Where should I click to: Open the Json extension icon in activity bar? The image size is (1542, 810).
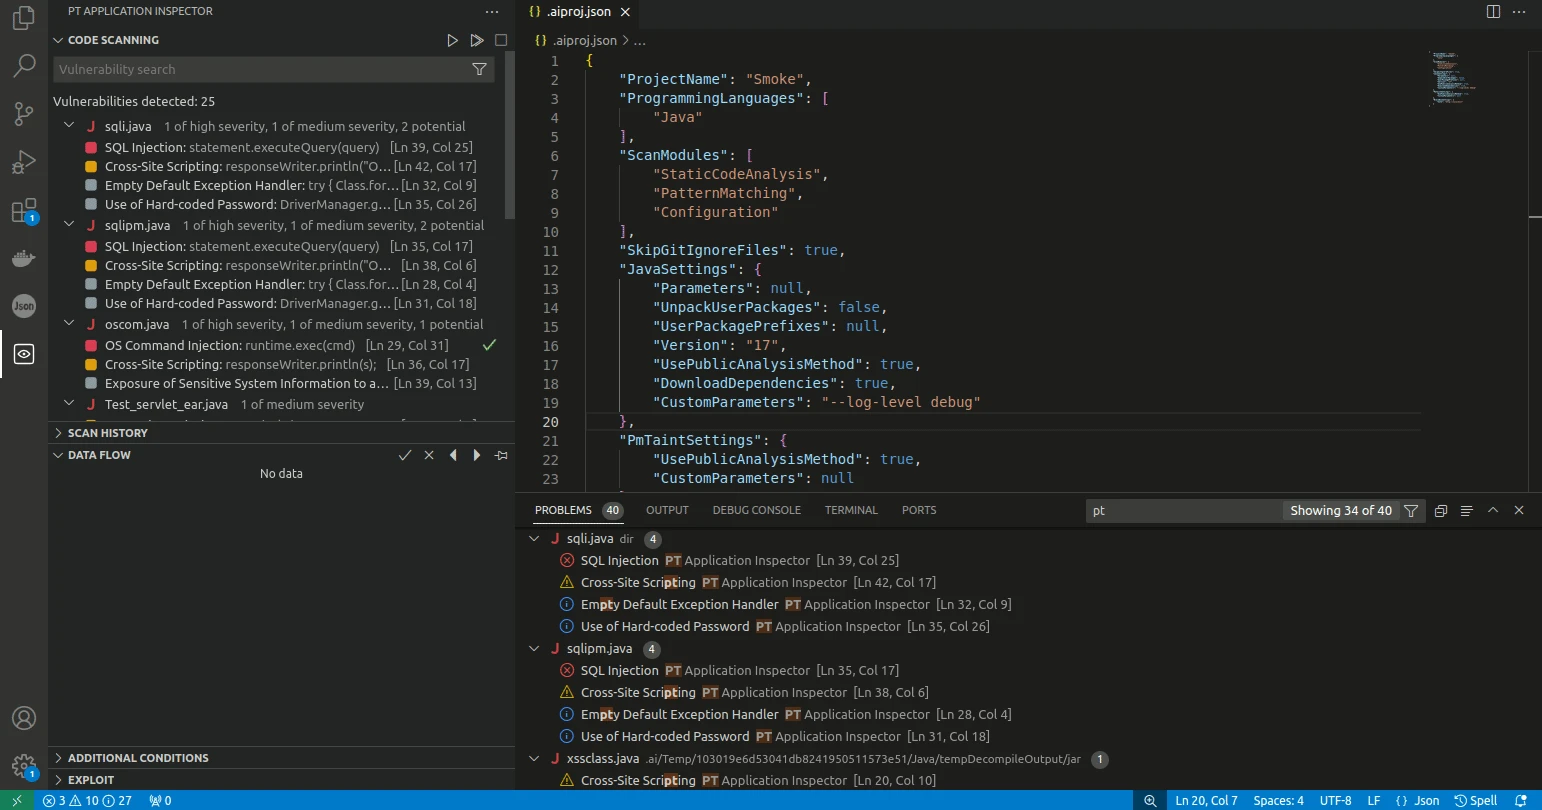click(x=23, y=306)
